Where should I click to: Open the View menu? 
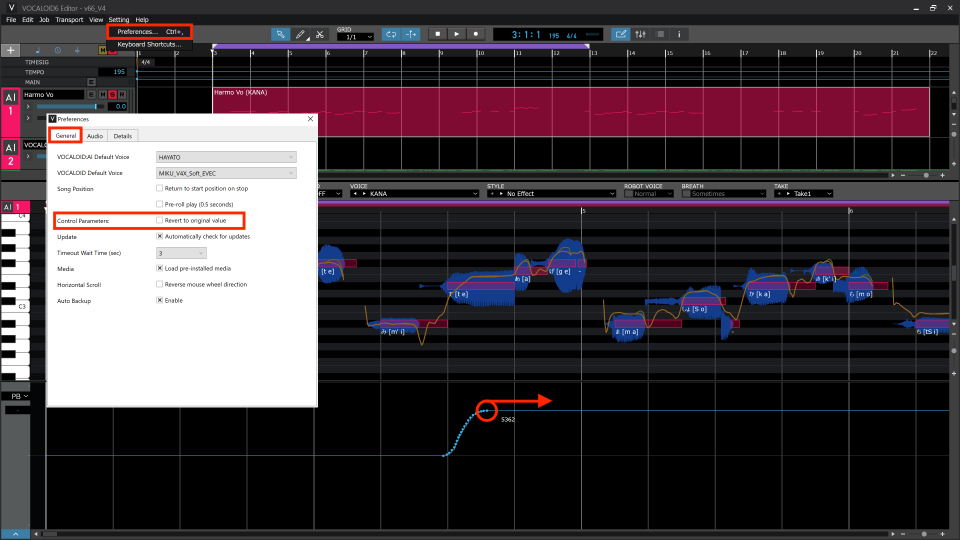(96, 20)
